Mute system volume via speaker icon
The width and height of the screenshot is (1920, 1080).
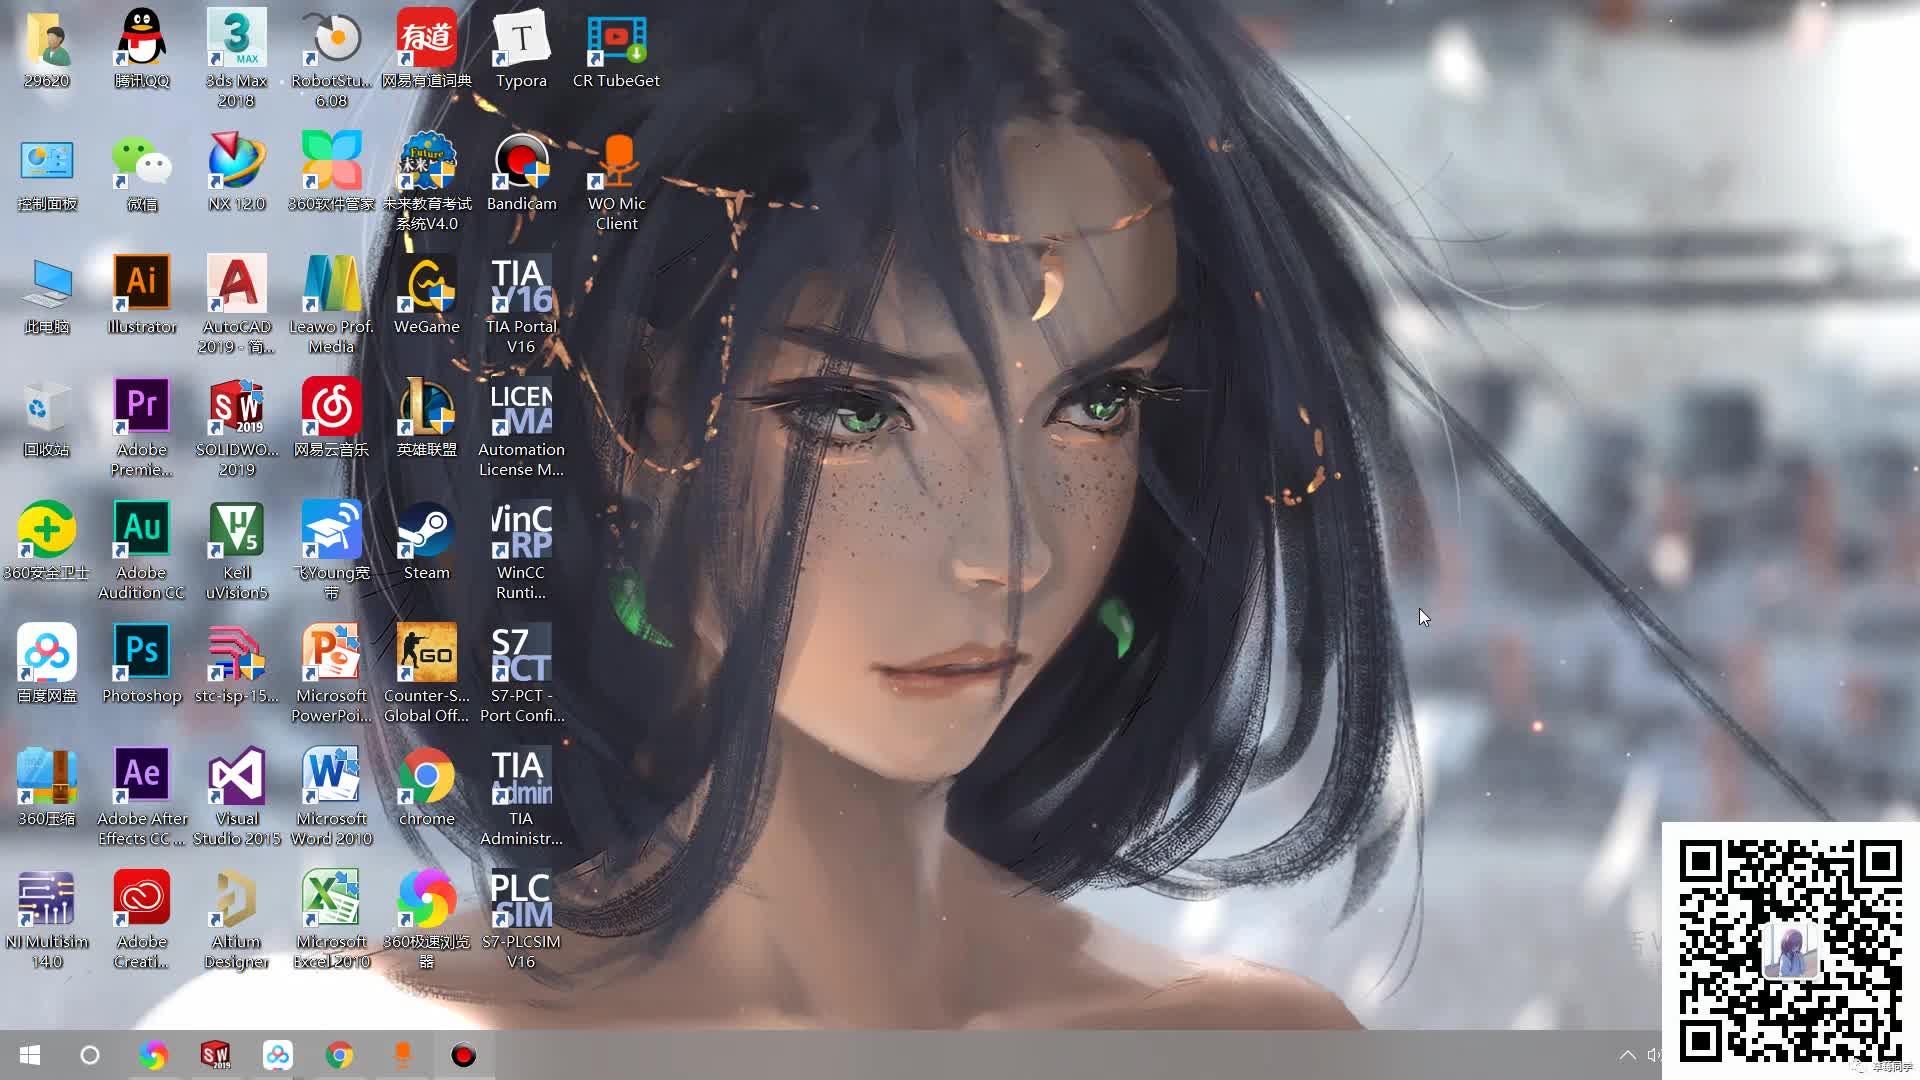point(1656,1055)
